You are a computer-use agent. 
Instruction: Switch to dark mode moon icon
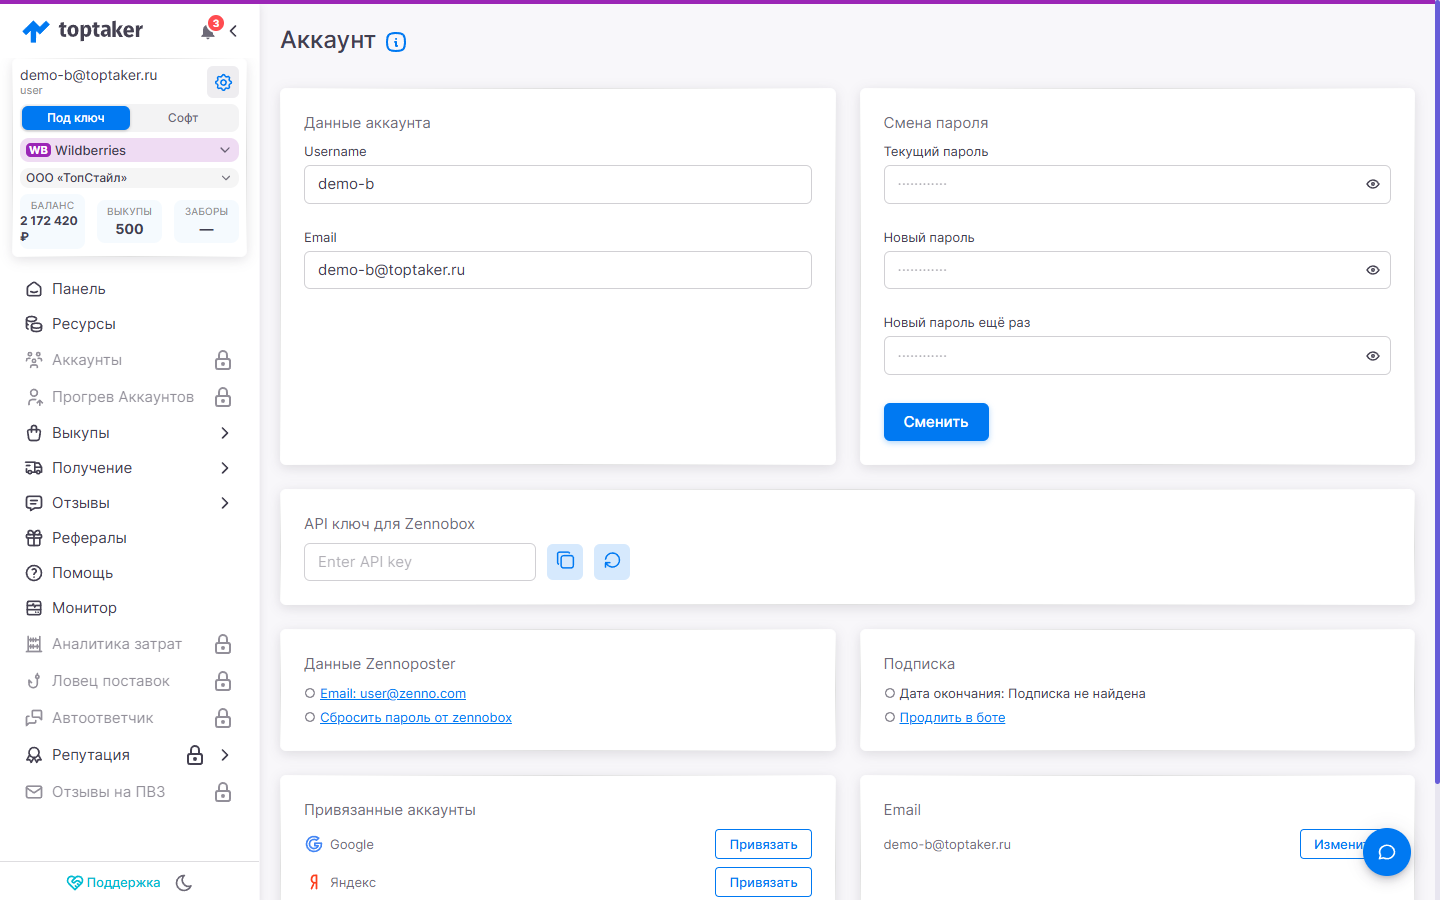pos(184,883)
